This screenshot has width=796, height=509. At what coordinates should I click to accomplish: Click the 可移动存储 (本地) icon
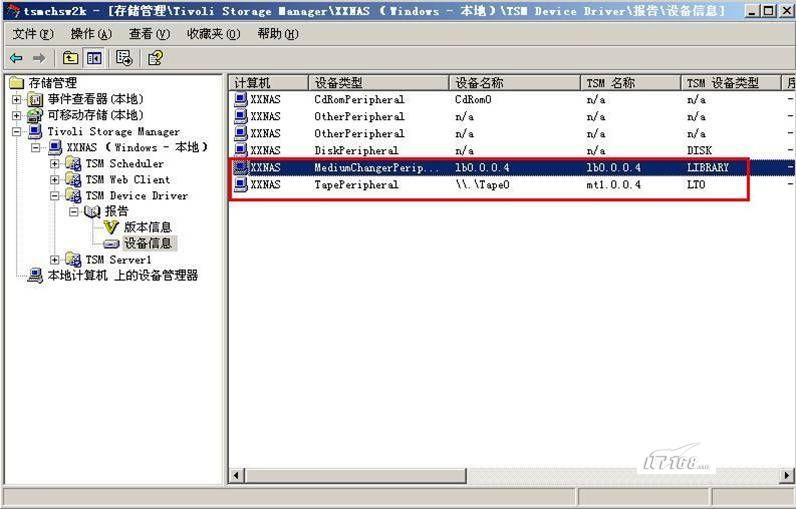[35, 115]
